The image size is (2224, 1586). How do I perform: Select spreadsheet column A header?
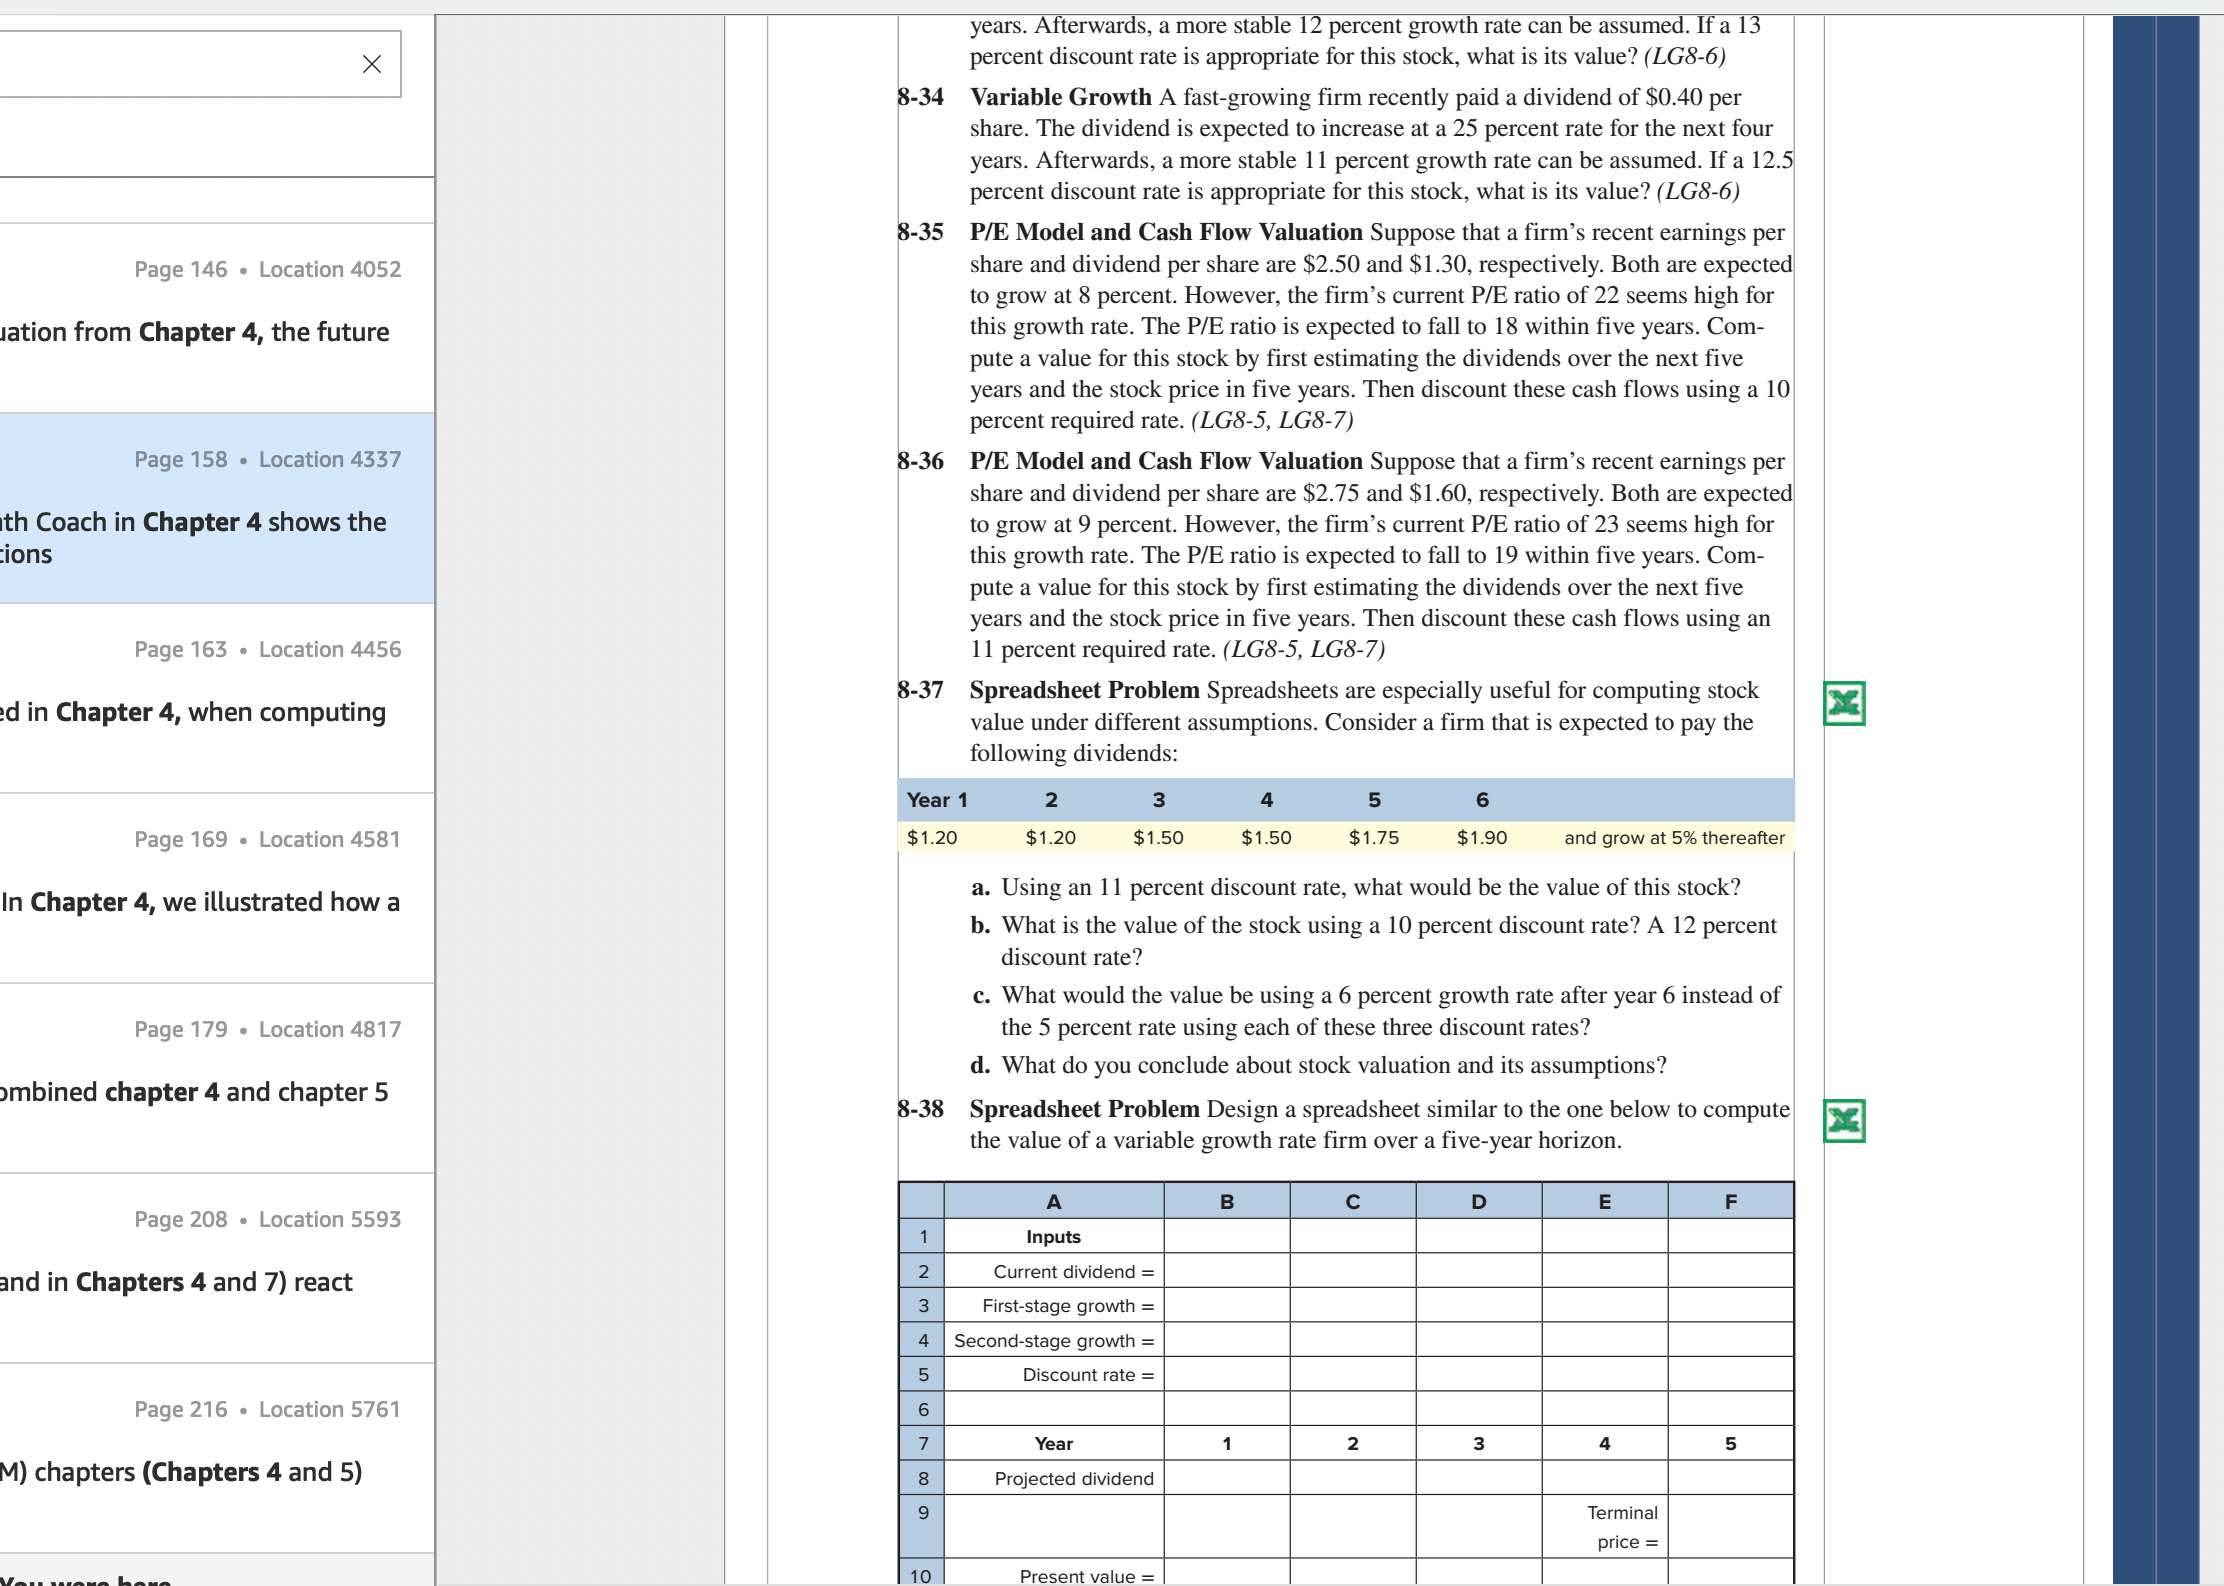click(x=1054, y=1201)
